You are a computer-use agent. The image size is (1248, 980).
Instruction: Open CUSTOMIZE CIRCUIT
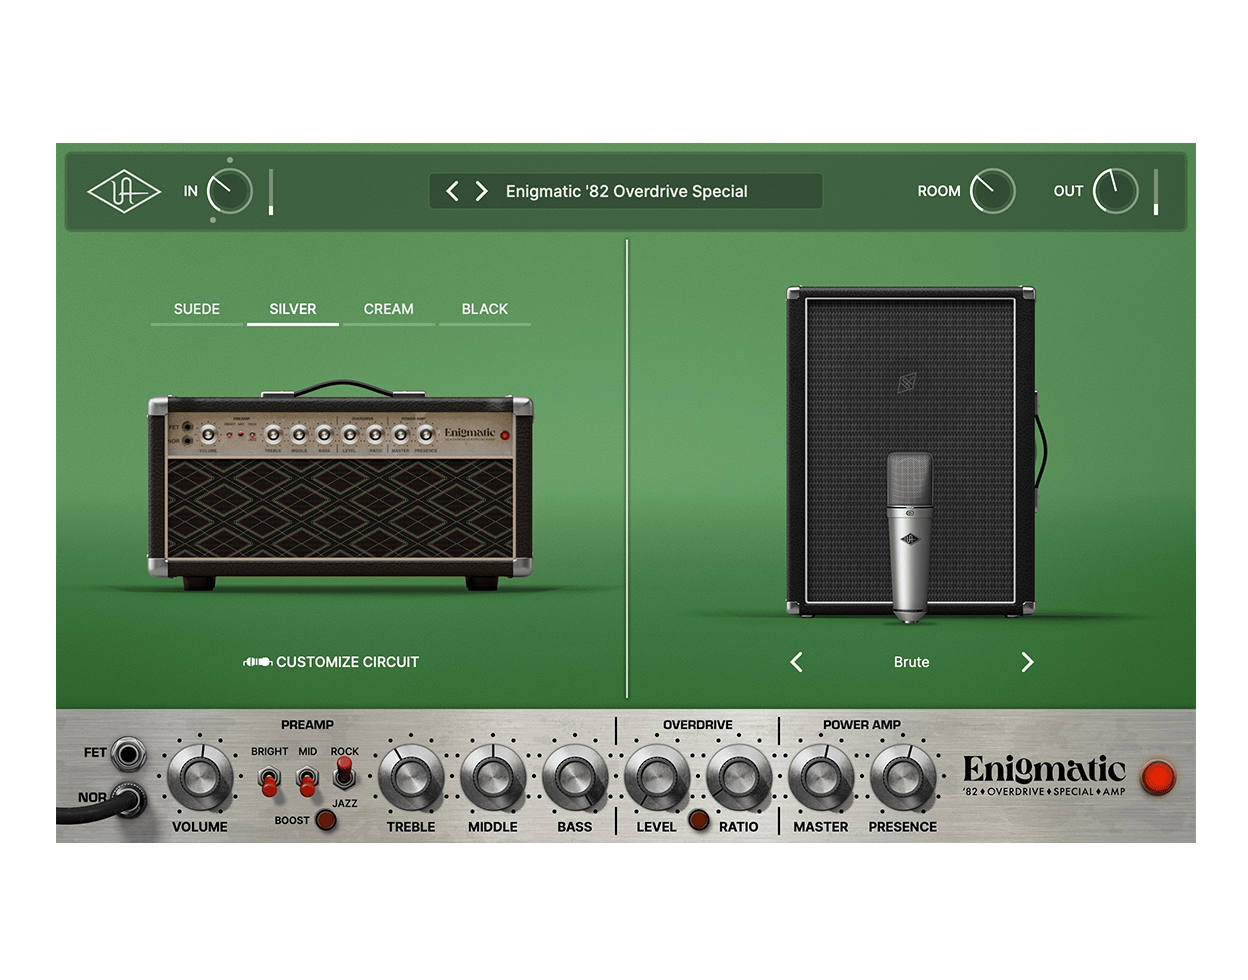point(347,662)
